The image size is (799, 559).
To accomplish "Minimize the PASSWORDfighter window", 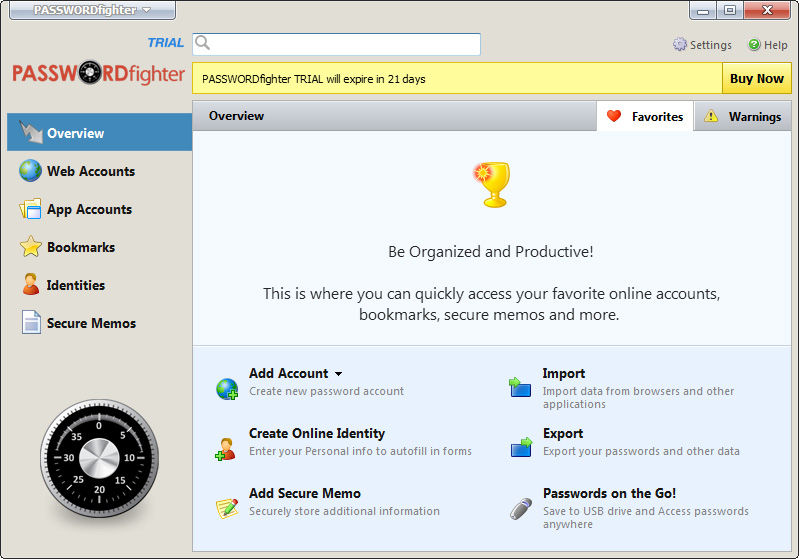I will tap(703, 10).
